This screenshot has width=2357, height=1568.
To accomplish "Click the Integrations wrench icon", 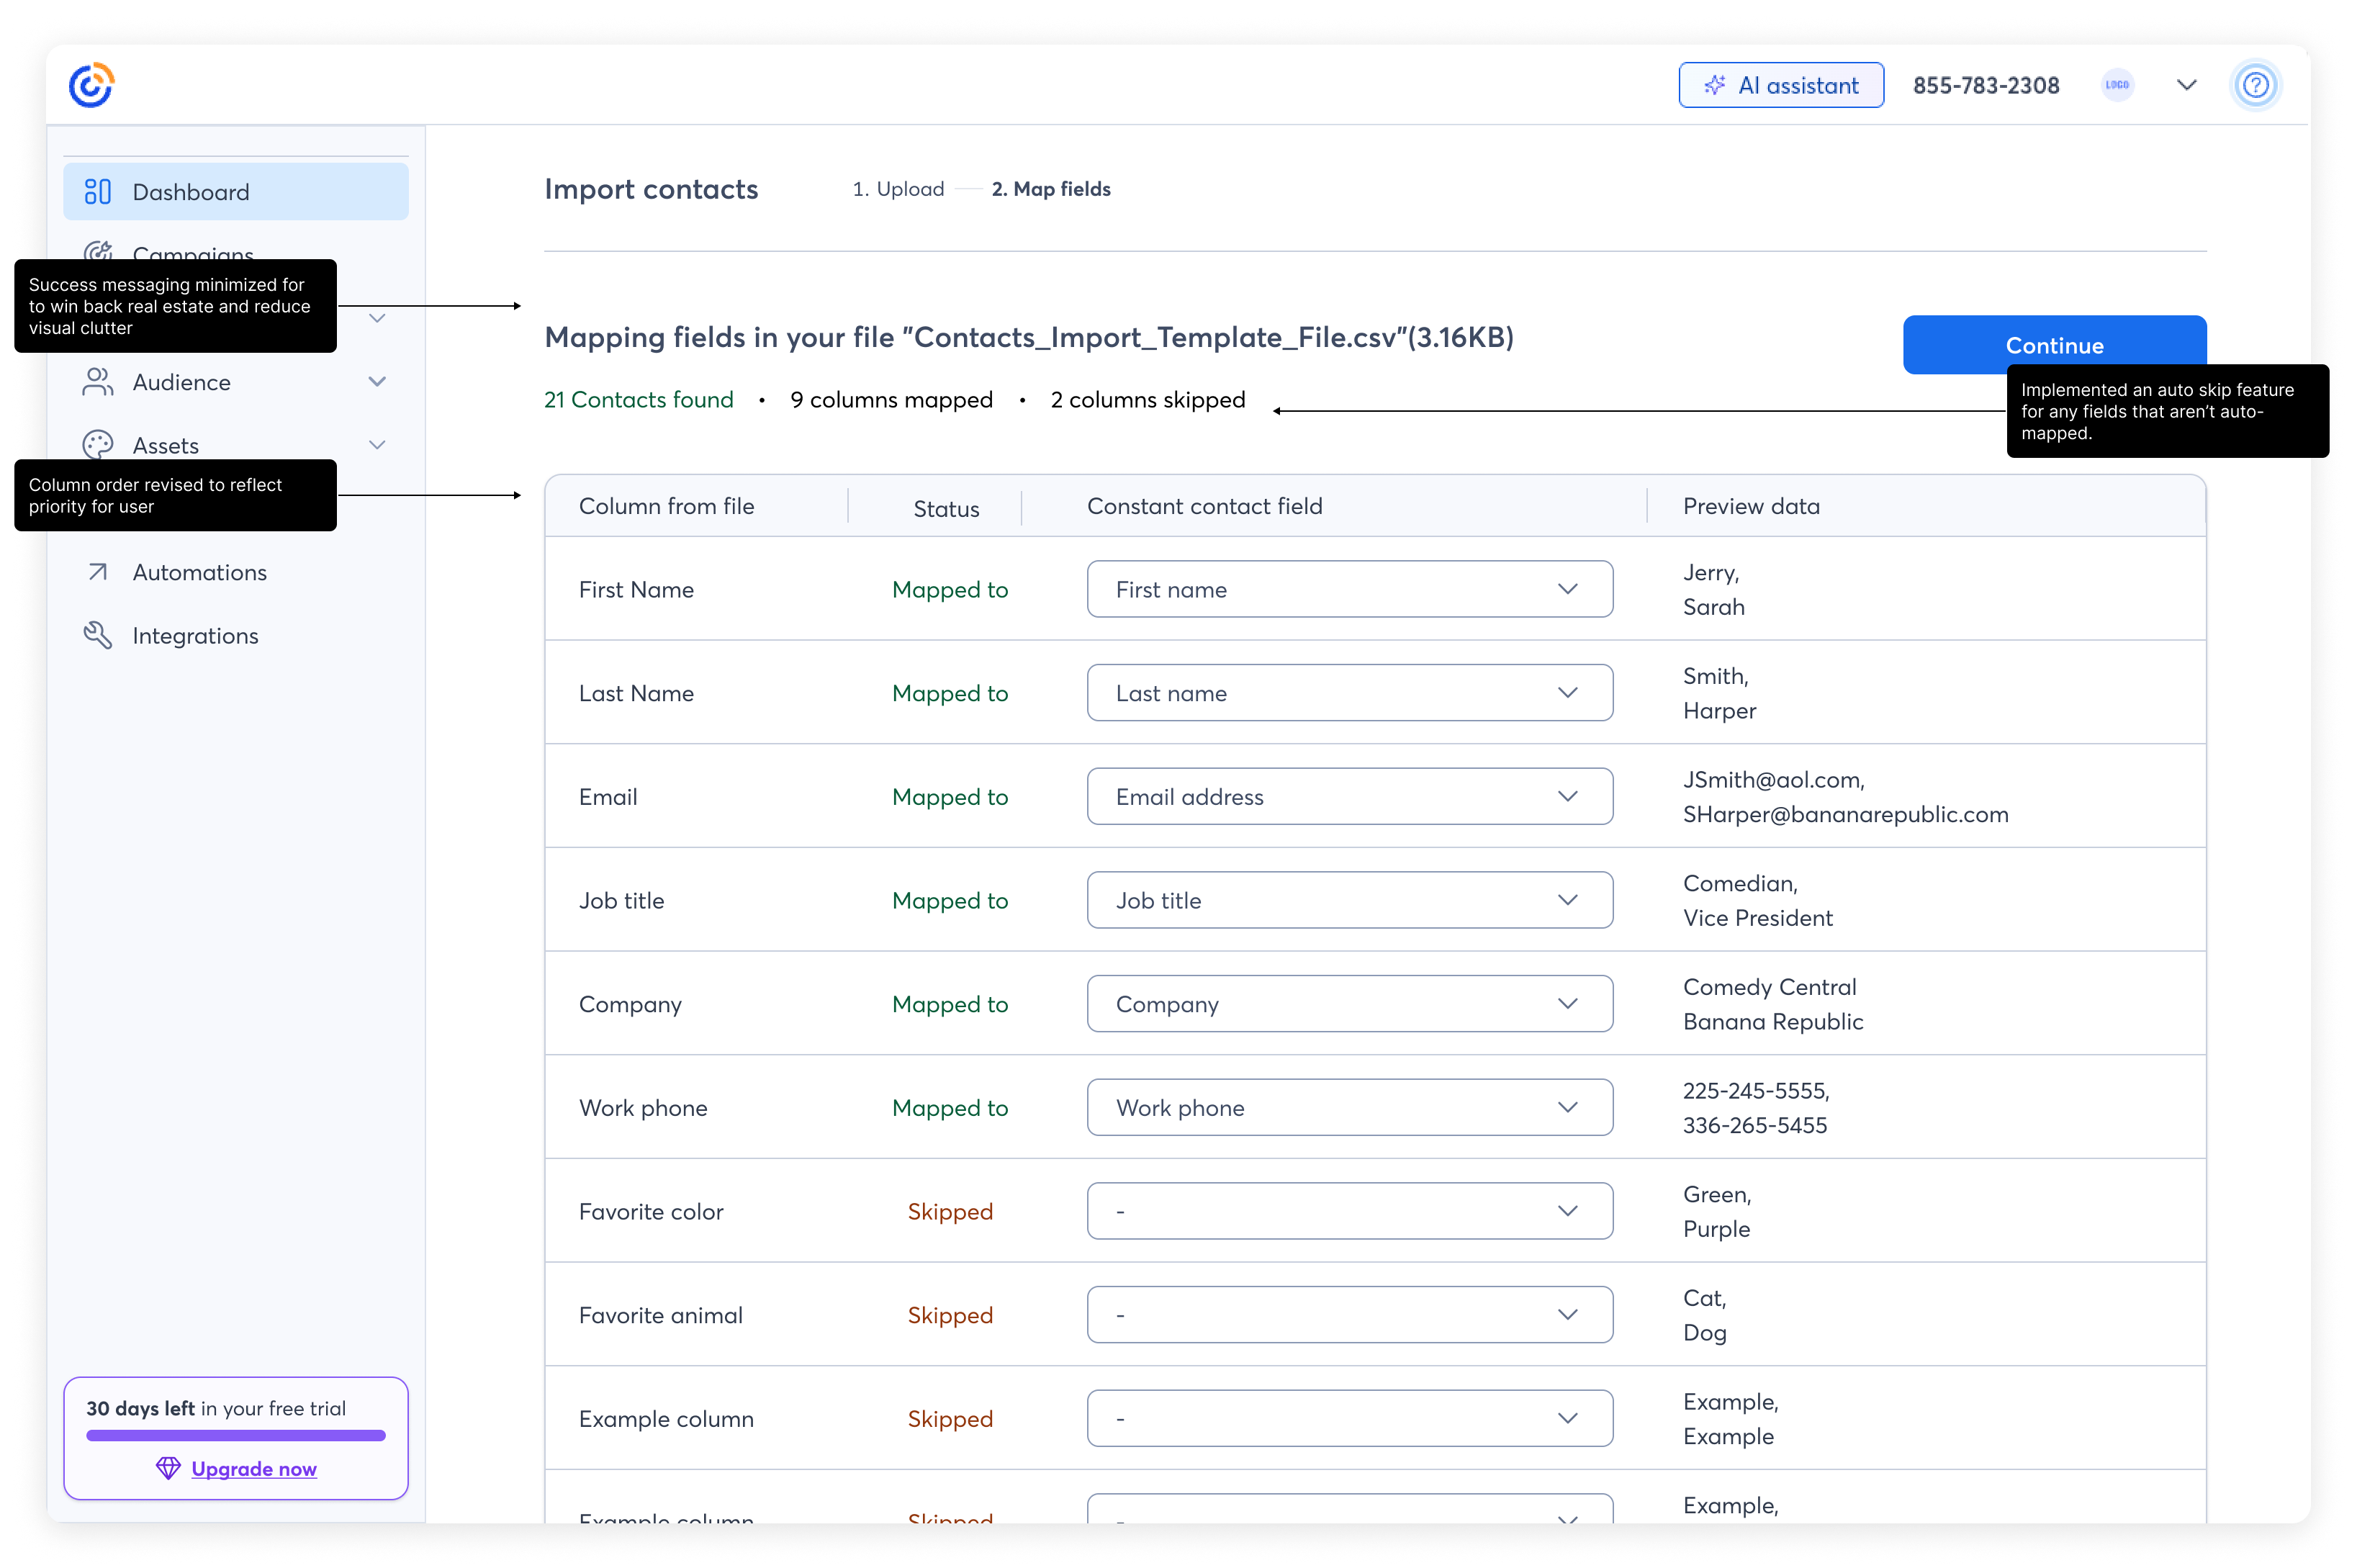I will pyautogui.click(x=97, y=635).
